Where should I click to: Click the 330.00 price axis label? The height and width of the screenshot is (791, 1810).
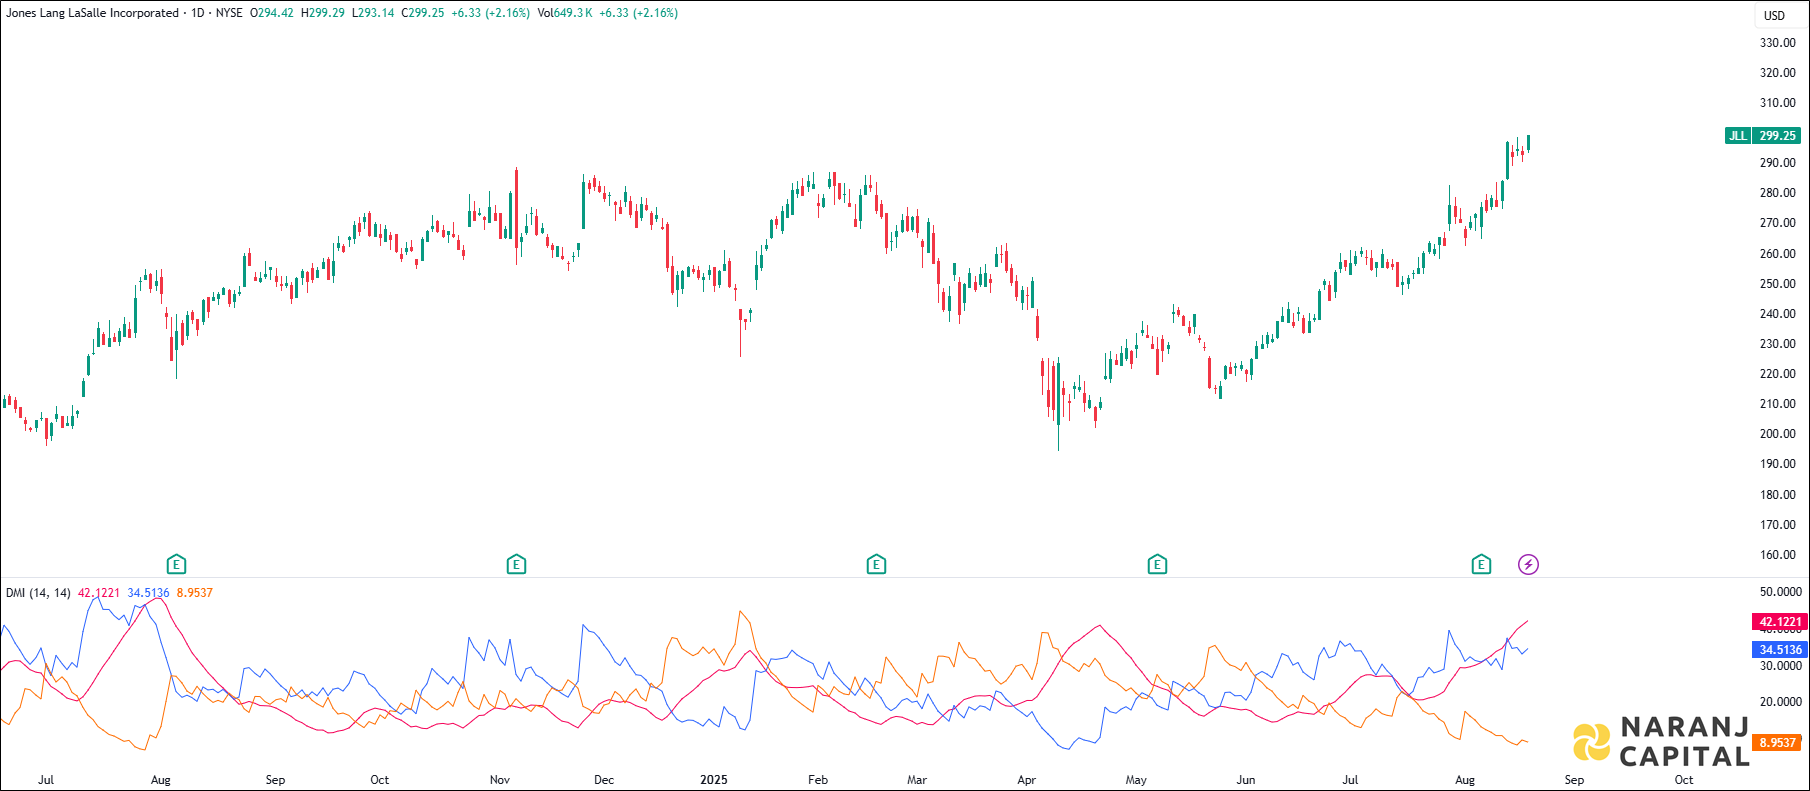1777,43
